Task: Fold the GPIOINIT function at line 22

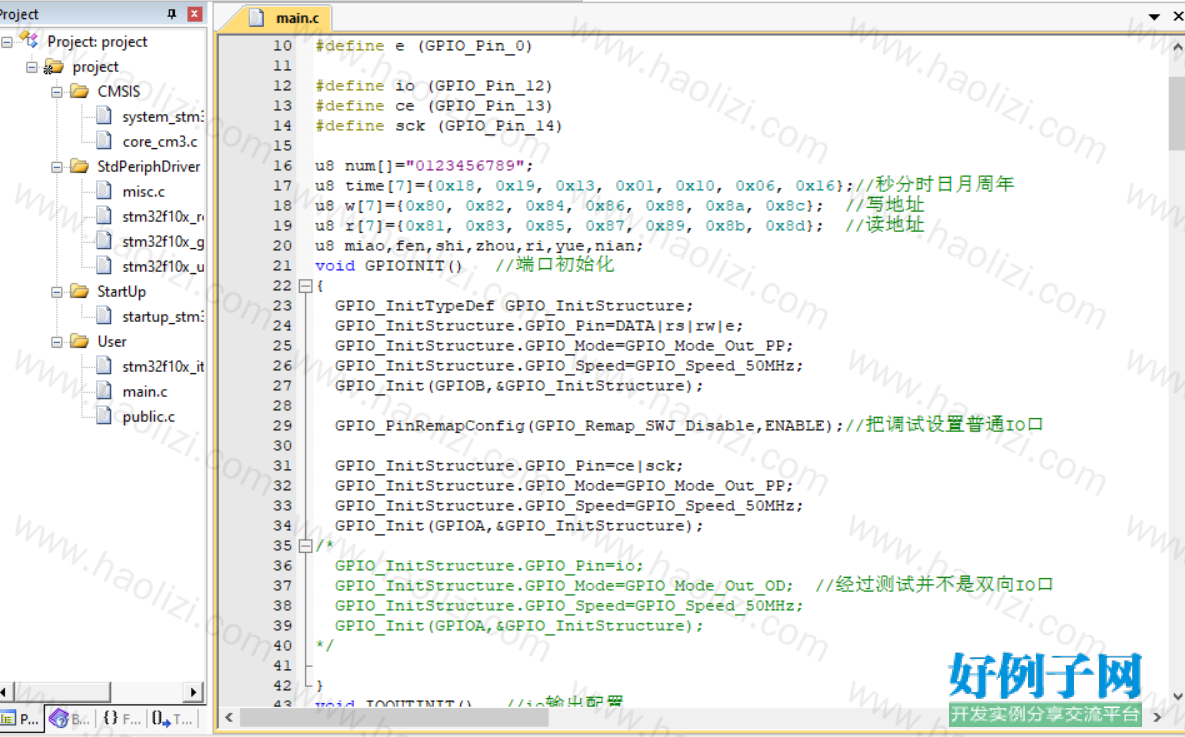Action: coord(305,286)
